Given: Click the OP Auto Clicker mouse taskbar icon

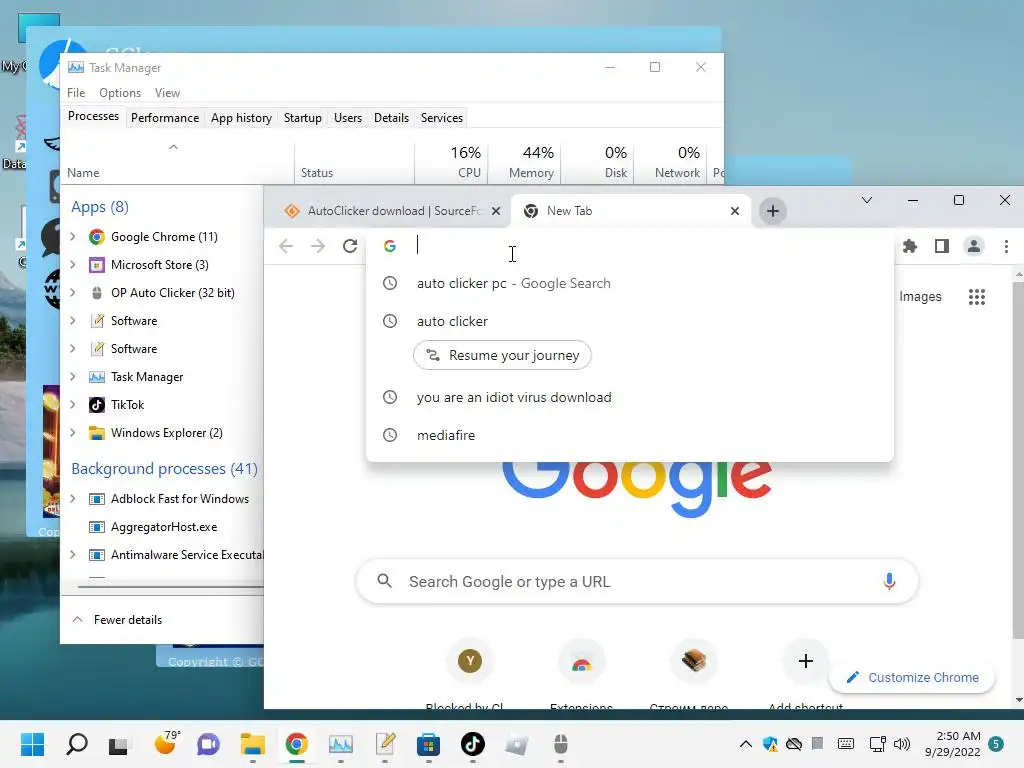Looking at the screenshot, I should pos(561,744).
